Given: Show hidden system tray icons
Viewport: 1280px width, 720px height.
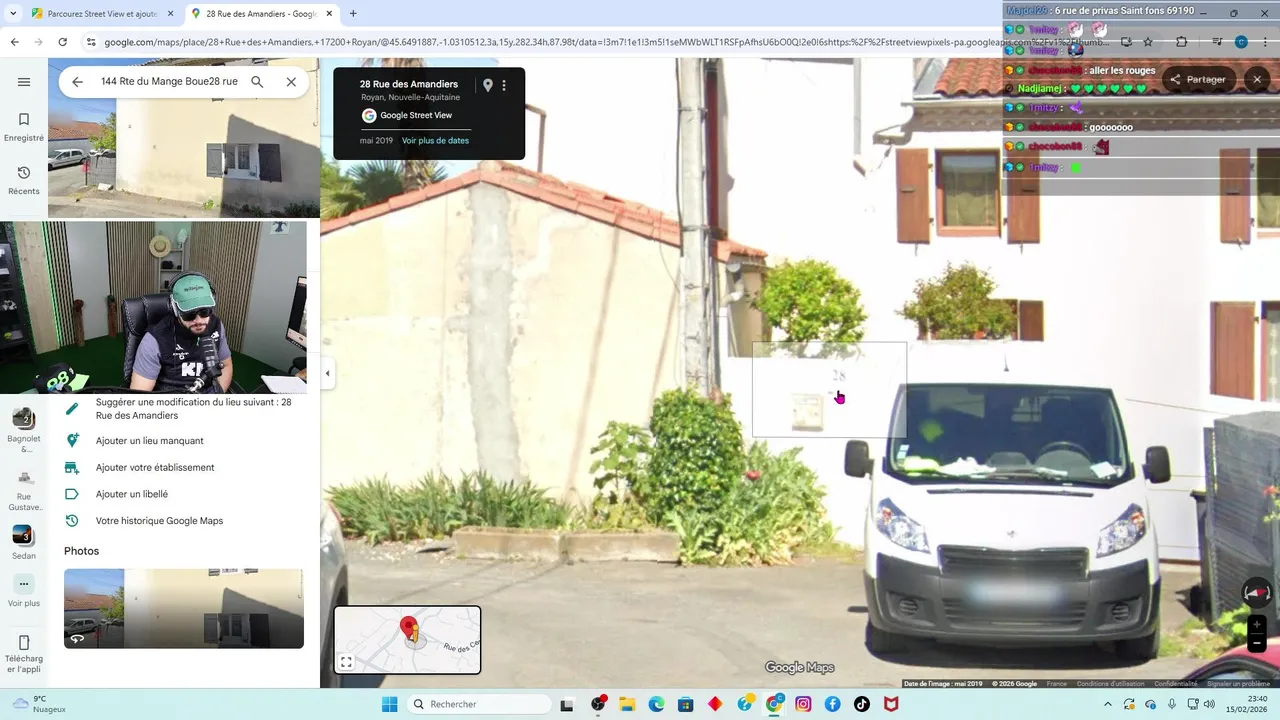Looking at the screenshot, I should 1107,704.
